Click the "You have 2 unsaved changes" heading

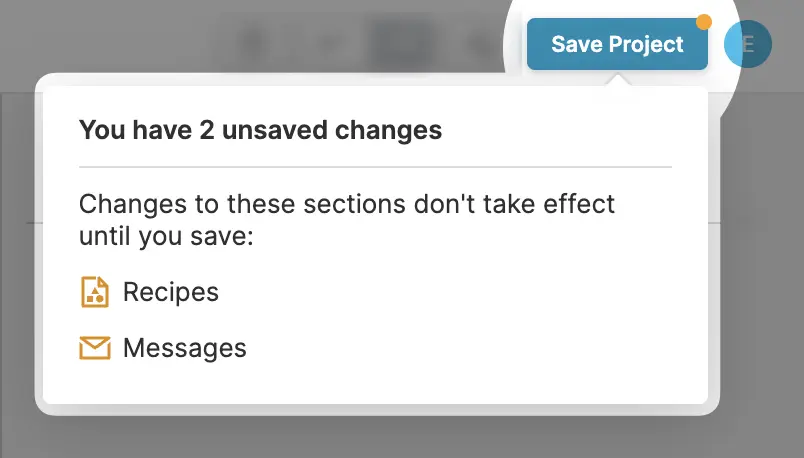tap(260, 130)
